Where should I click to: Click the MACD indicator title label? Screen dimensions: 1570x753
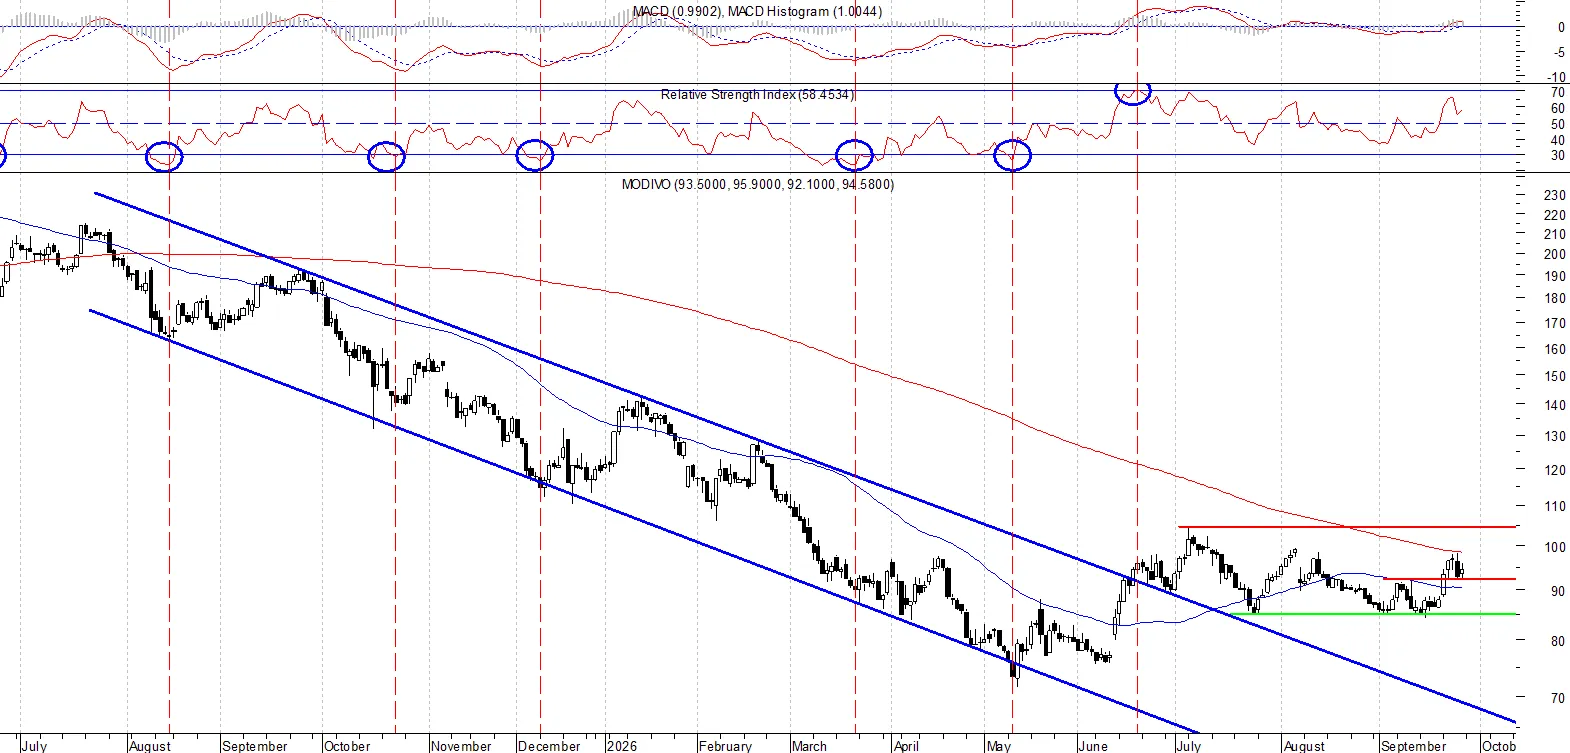coord(757,11)
